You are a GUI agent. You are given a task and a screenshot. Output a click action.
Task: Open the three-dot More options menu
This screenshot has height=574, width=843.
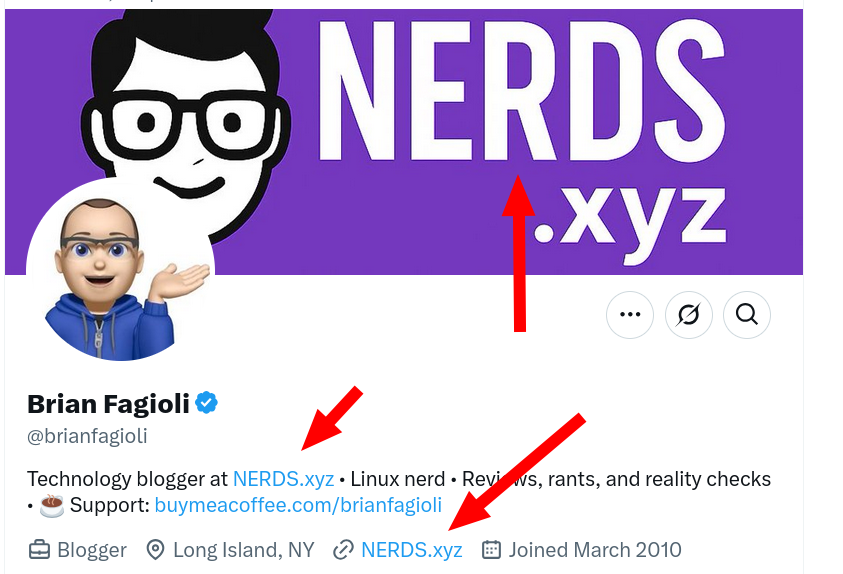click(x=630, y=314)
